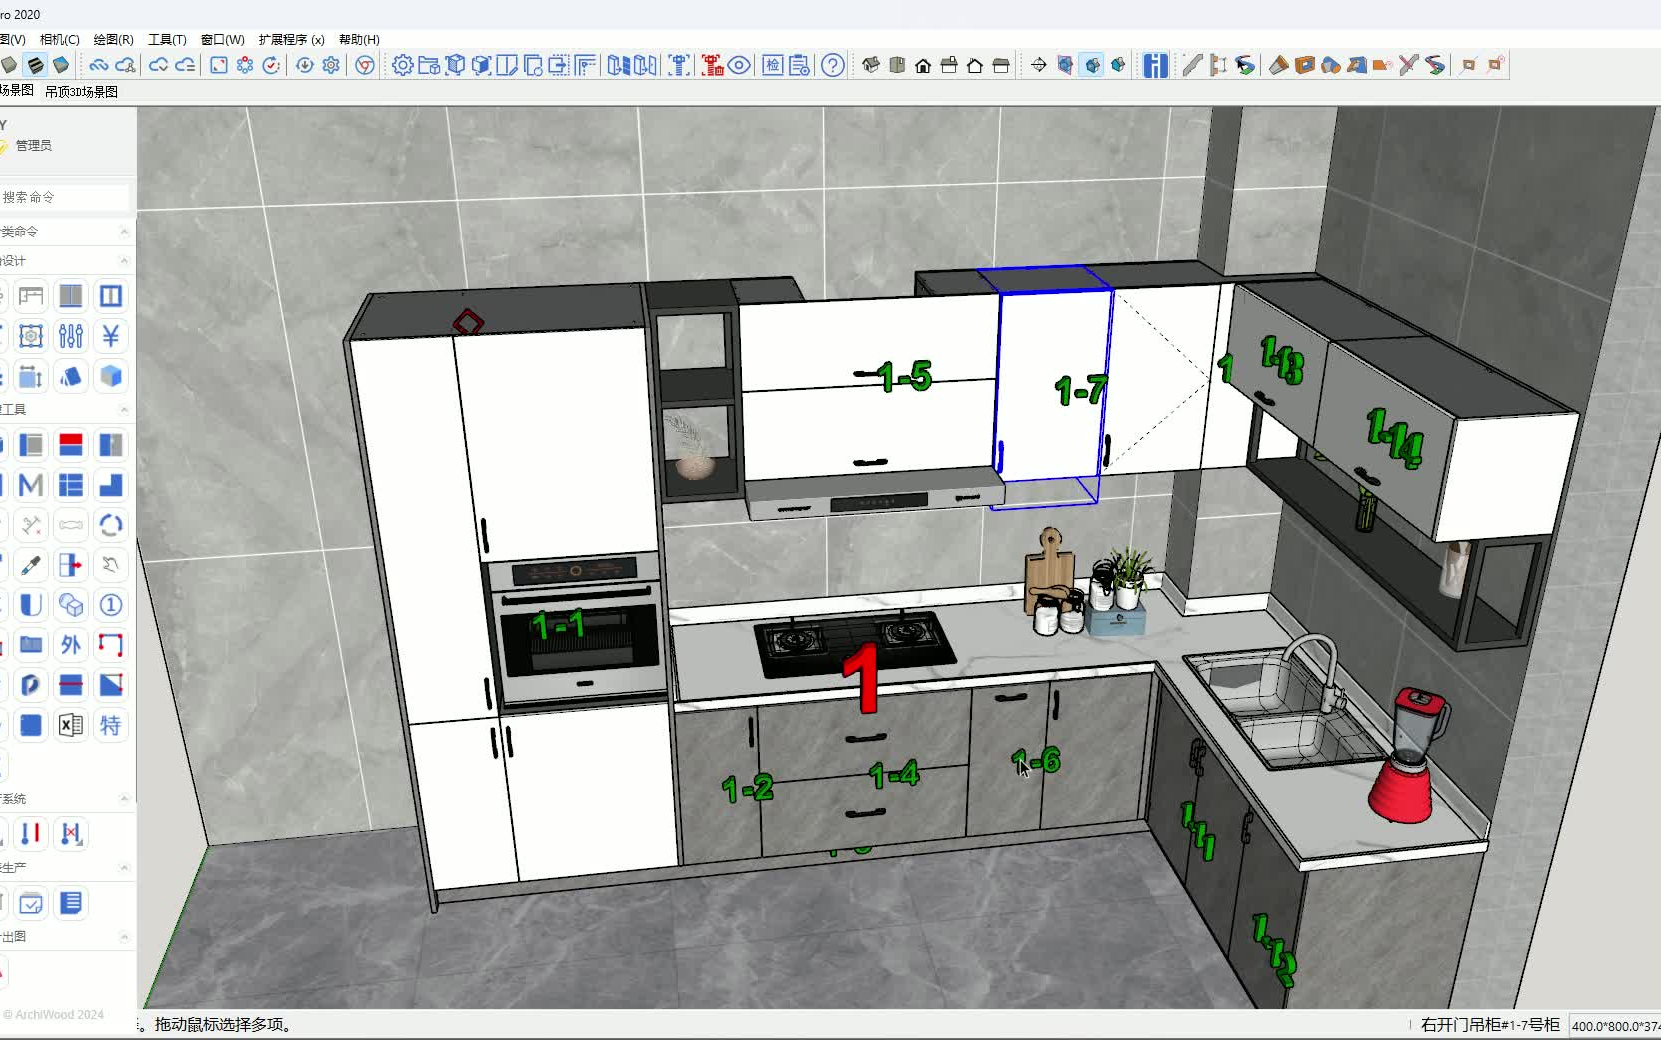Viewport: 1661px width, 1040px height.
Task: Toggle the highlighted blue section display icon
Action: pyautogui.click(x=1092, y=65)
